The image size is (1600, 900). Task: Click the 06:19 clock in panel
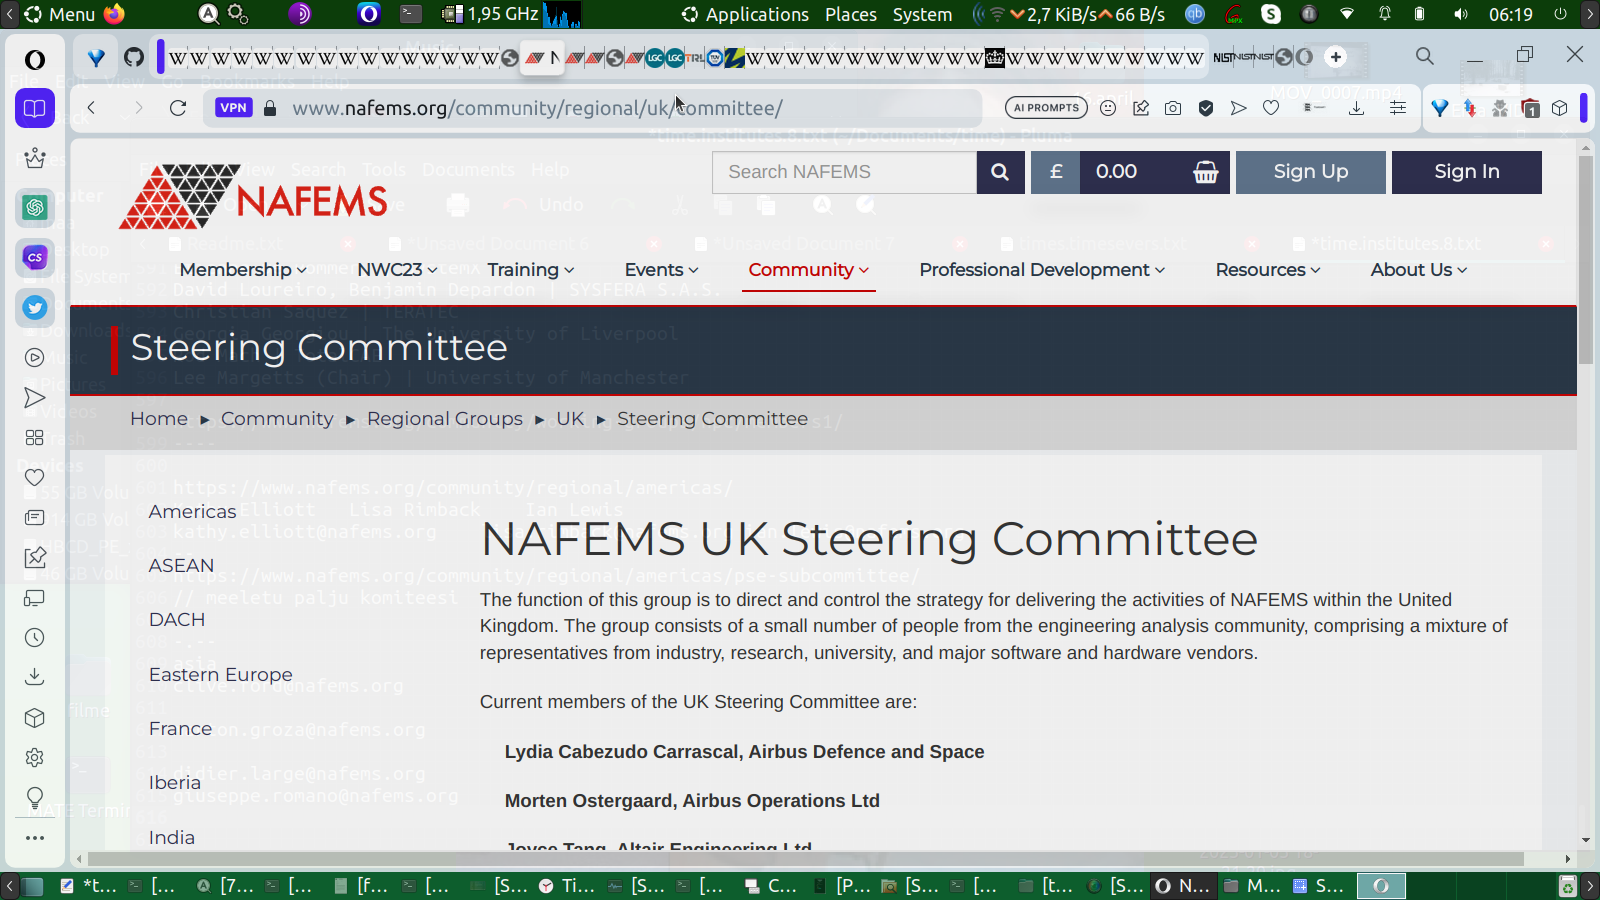1510,14
